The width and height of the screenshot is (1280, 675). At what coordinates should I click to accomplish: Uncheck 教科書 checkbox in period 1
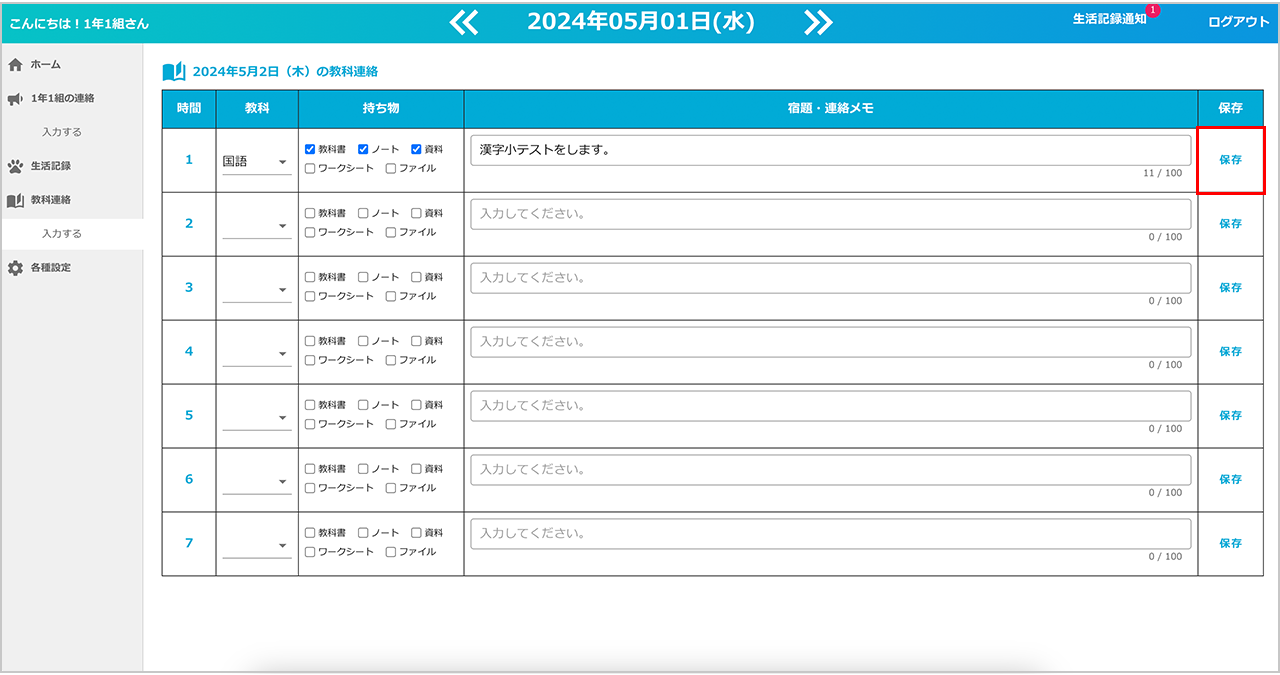310,149
